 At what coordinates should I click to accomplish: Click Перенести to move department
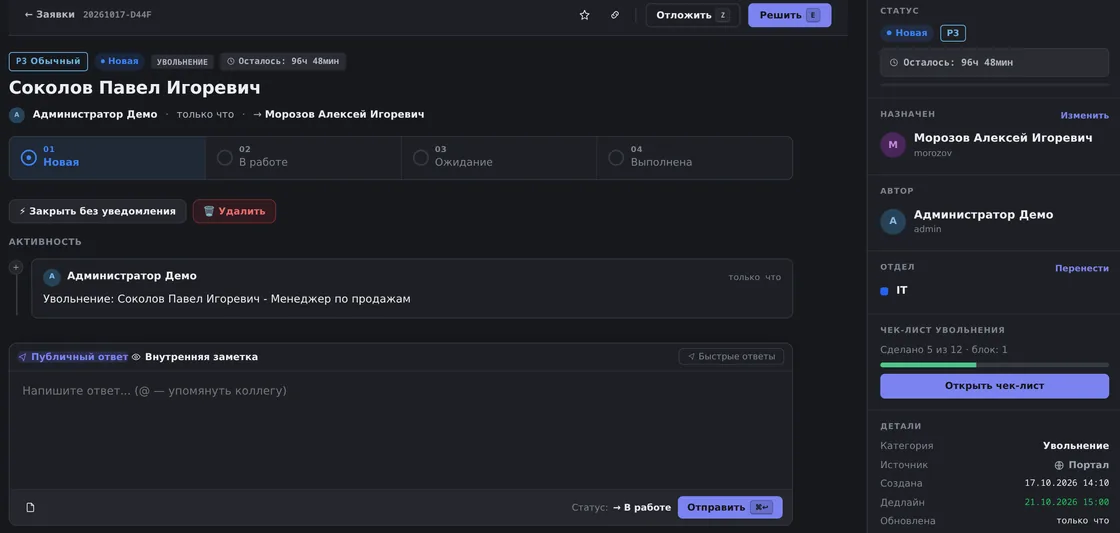[1082, 268]
